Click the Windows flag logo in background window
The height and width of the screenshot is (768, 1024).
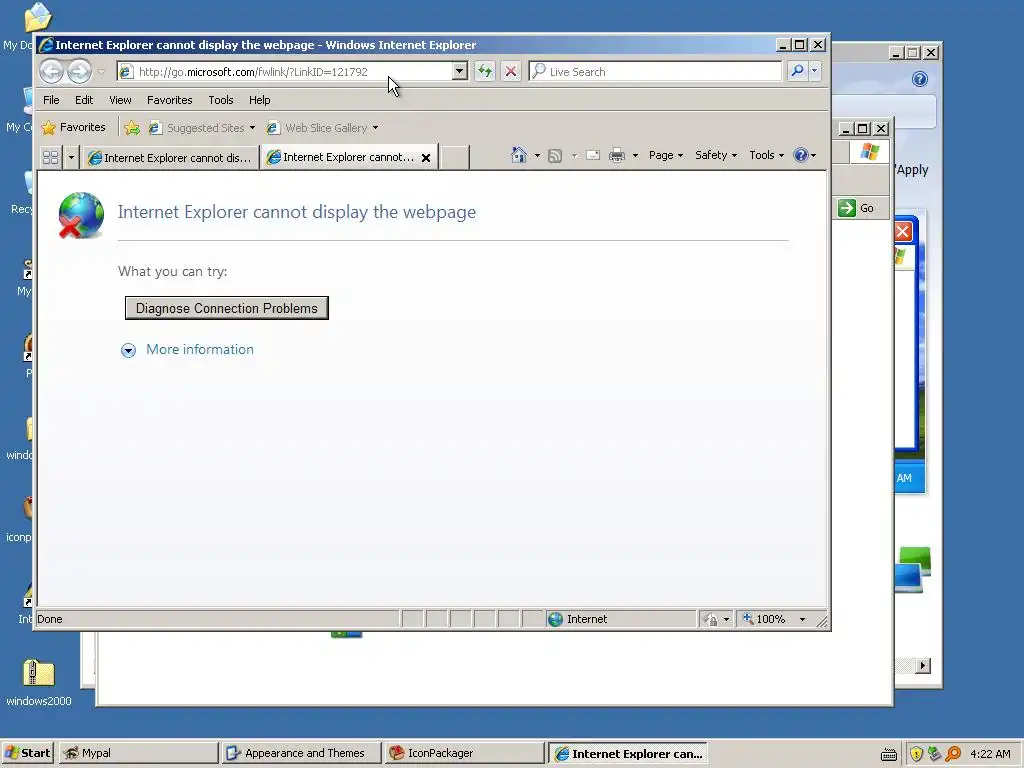[869, 152]
